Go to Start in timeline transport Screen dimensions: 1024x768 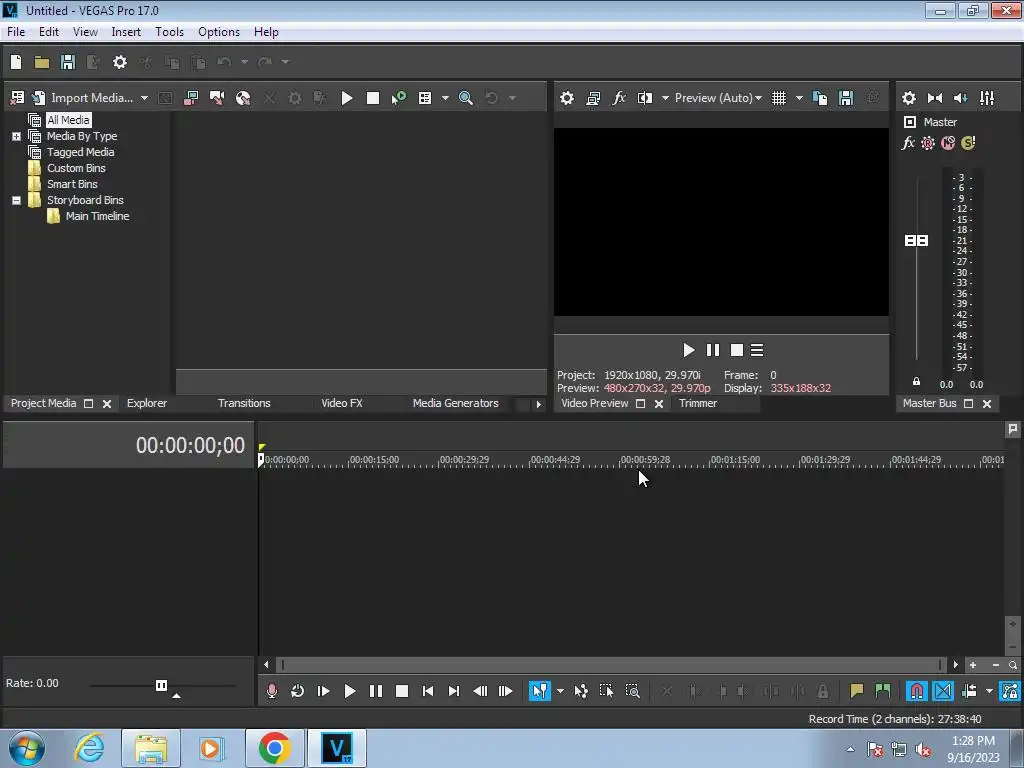click(x=428, y=691)
